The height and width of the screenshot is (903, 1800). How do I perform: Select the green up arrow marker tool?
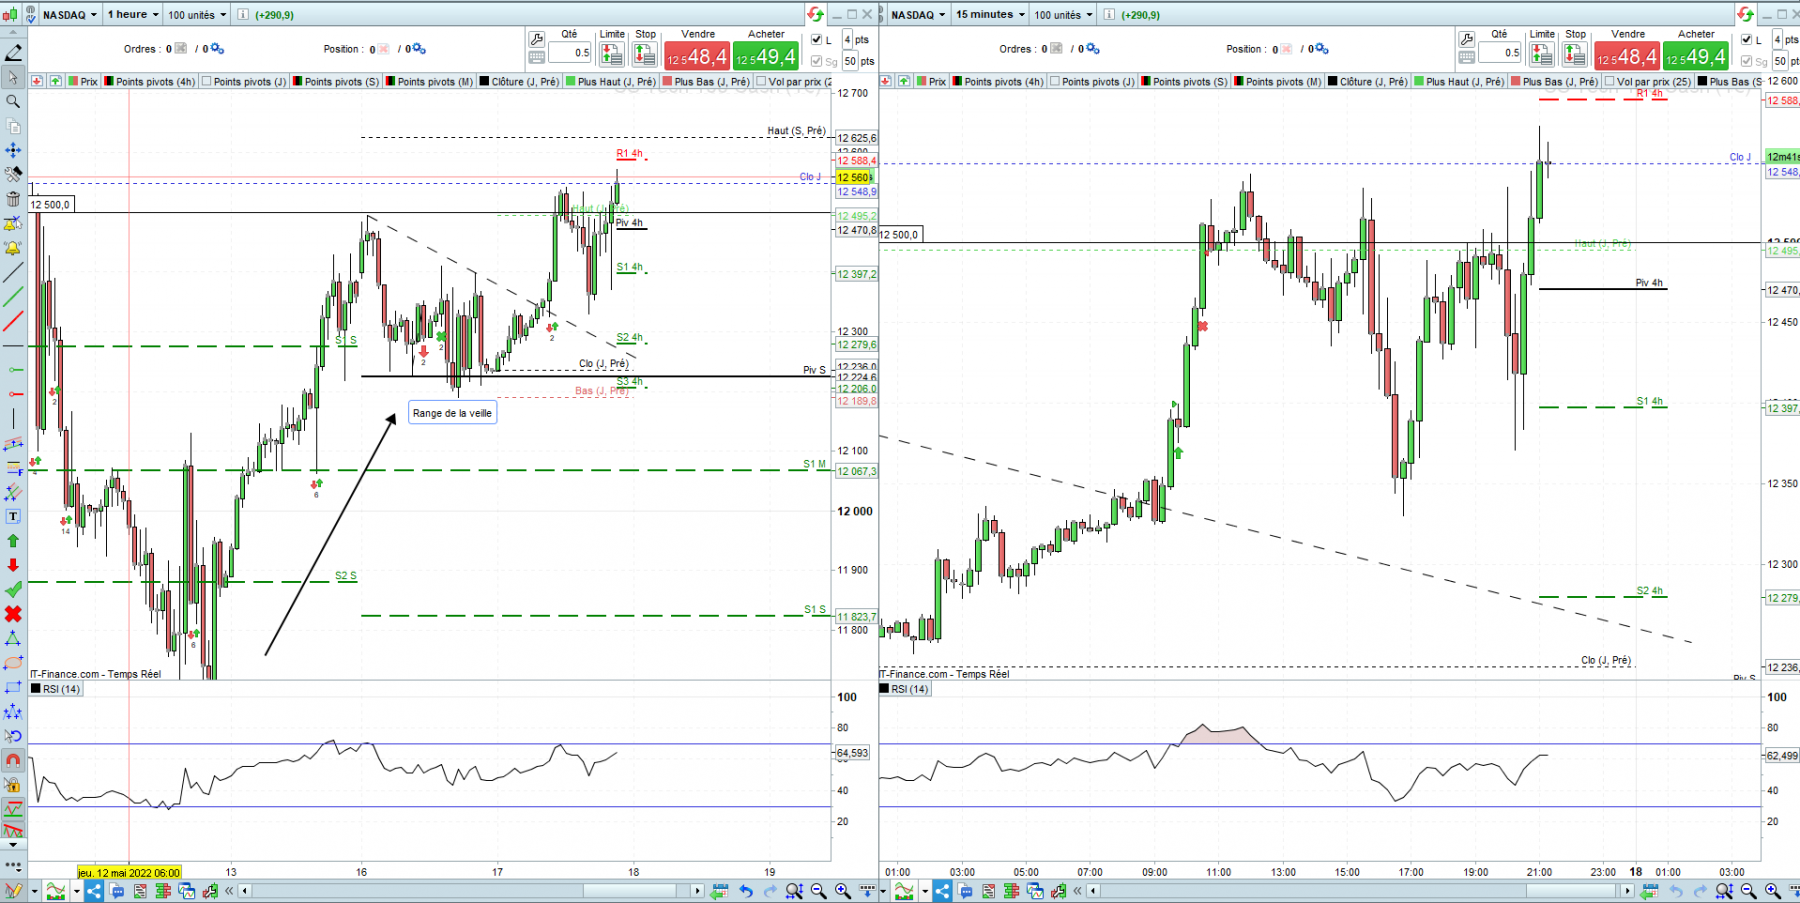click(13, 540)
